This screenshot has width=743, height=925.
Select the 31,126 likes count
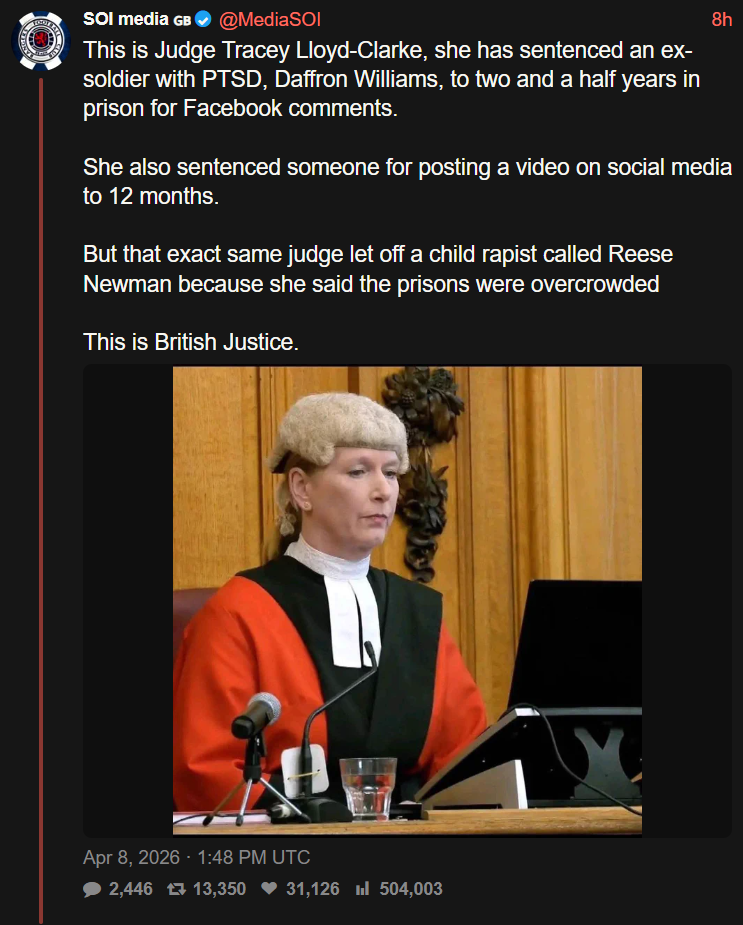click(x=313, y=889)
